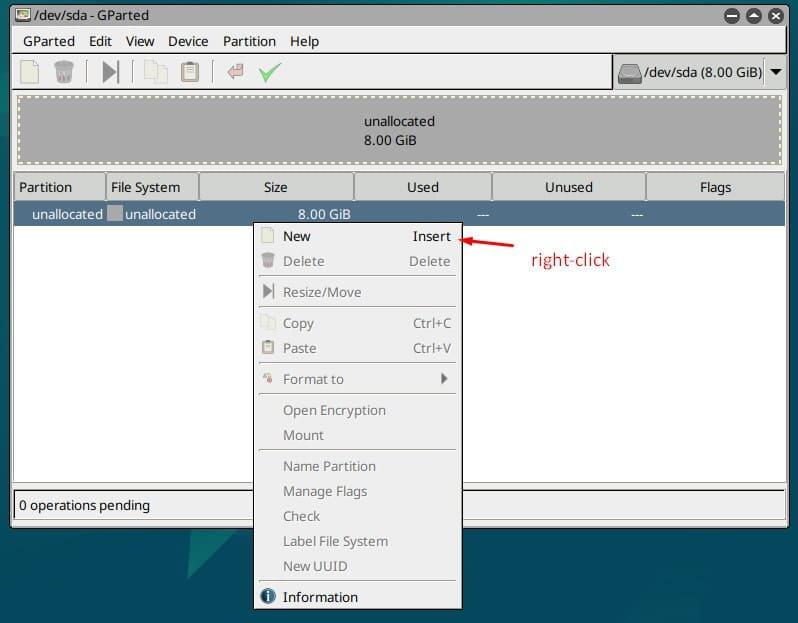Click the Copy partition toolbar icon
This screenshot has height=623, width=798.
point(155,72)
